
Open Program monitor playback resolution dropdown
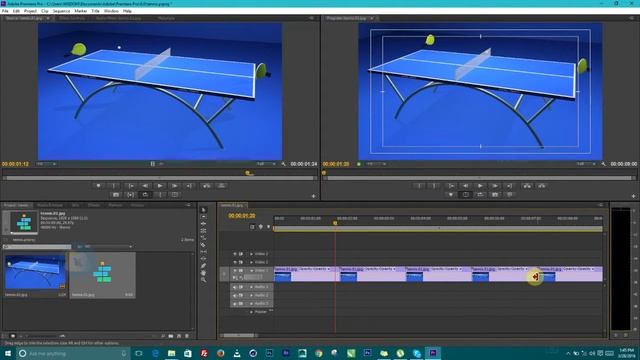(586, 164)
